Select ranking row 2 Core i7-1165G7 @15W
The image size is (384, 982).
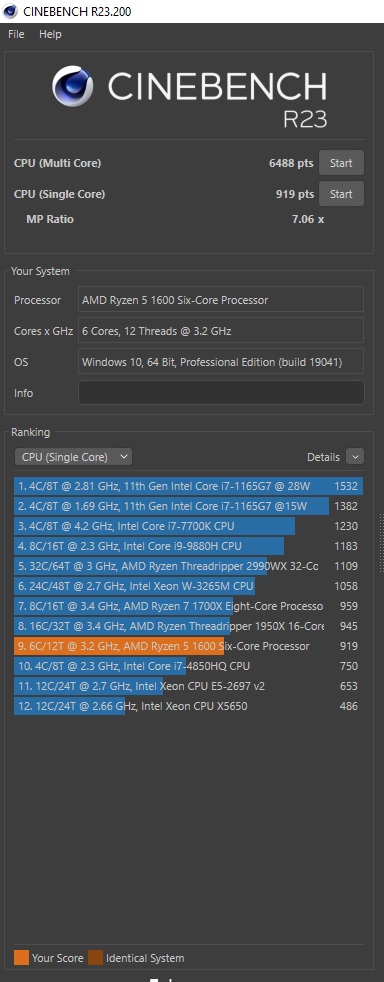[x=189, y=506]
